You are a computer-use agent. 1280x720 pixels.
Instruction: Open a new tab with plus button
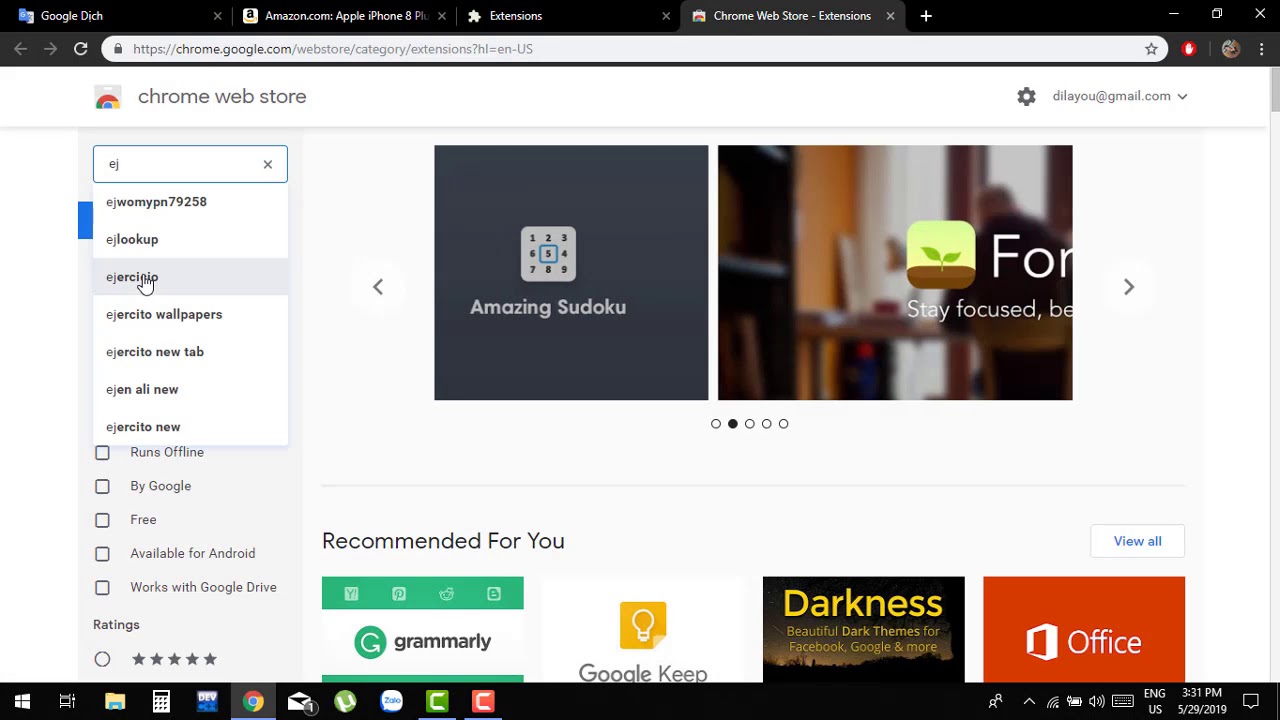coord(926,16)
